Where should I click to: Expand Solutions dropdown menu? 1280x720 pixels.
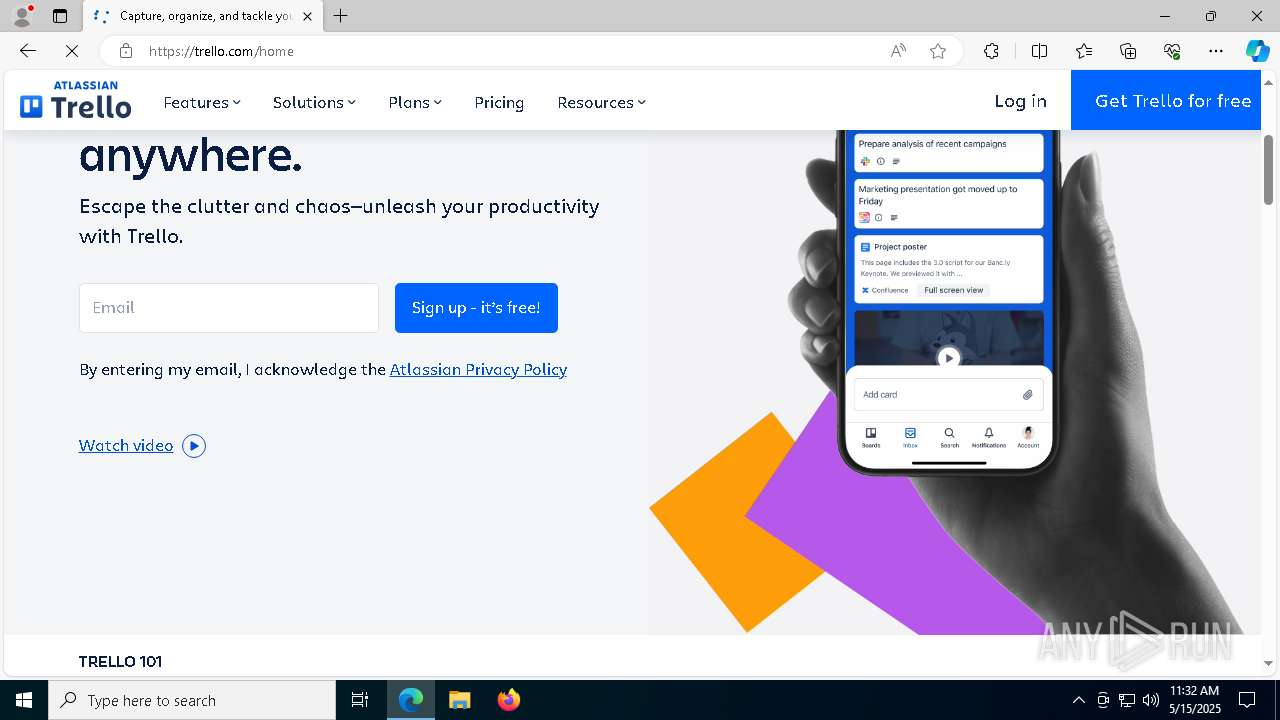pyautogui.click(x=314, y=102)
